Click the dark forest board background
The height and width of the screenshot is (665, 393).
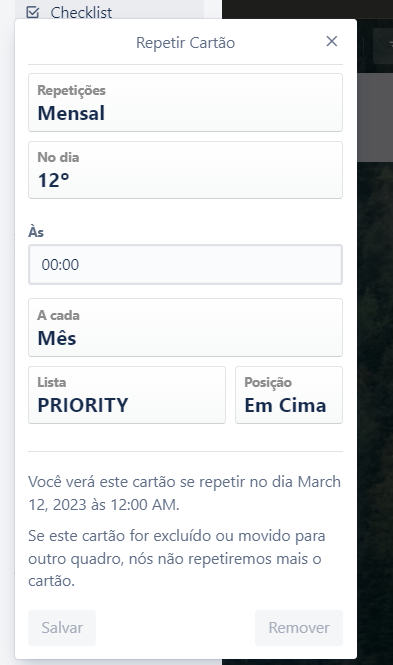click(x=375, y=382)
